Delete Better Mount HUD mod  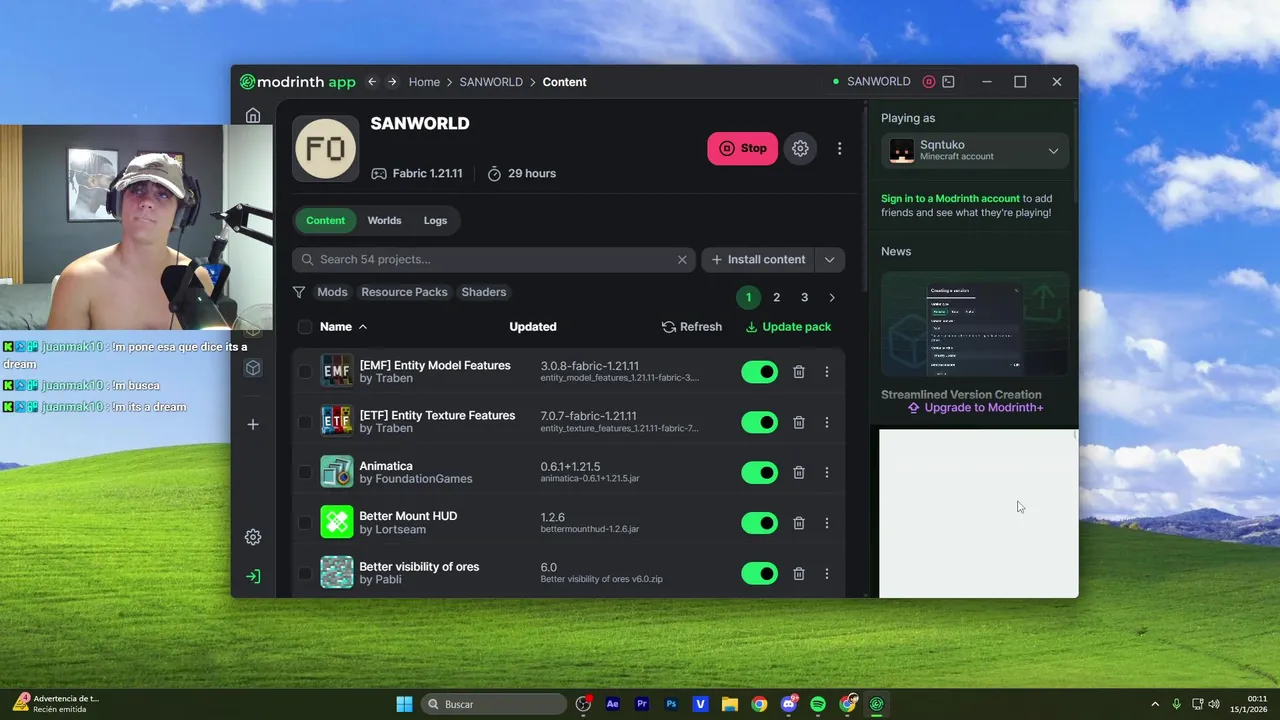pos(798,523)
